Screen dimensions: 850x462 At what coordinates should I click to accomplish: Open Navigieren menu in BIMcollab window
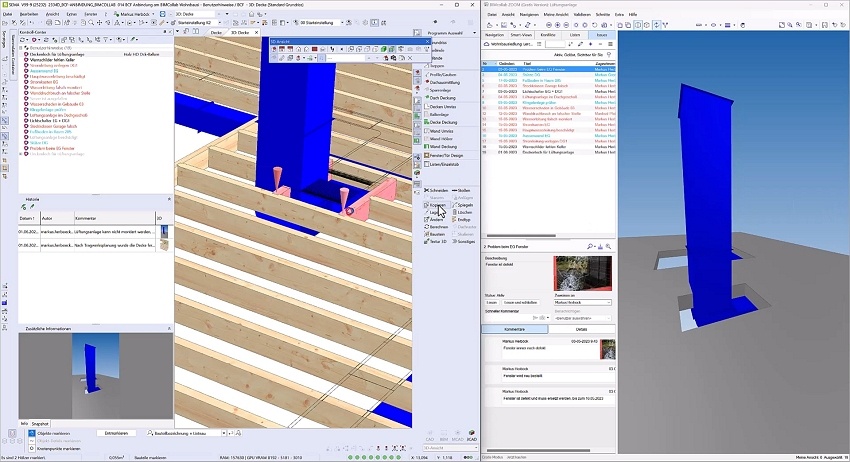(529, 15)
